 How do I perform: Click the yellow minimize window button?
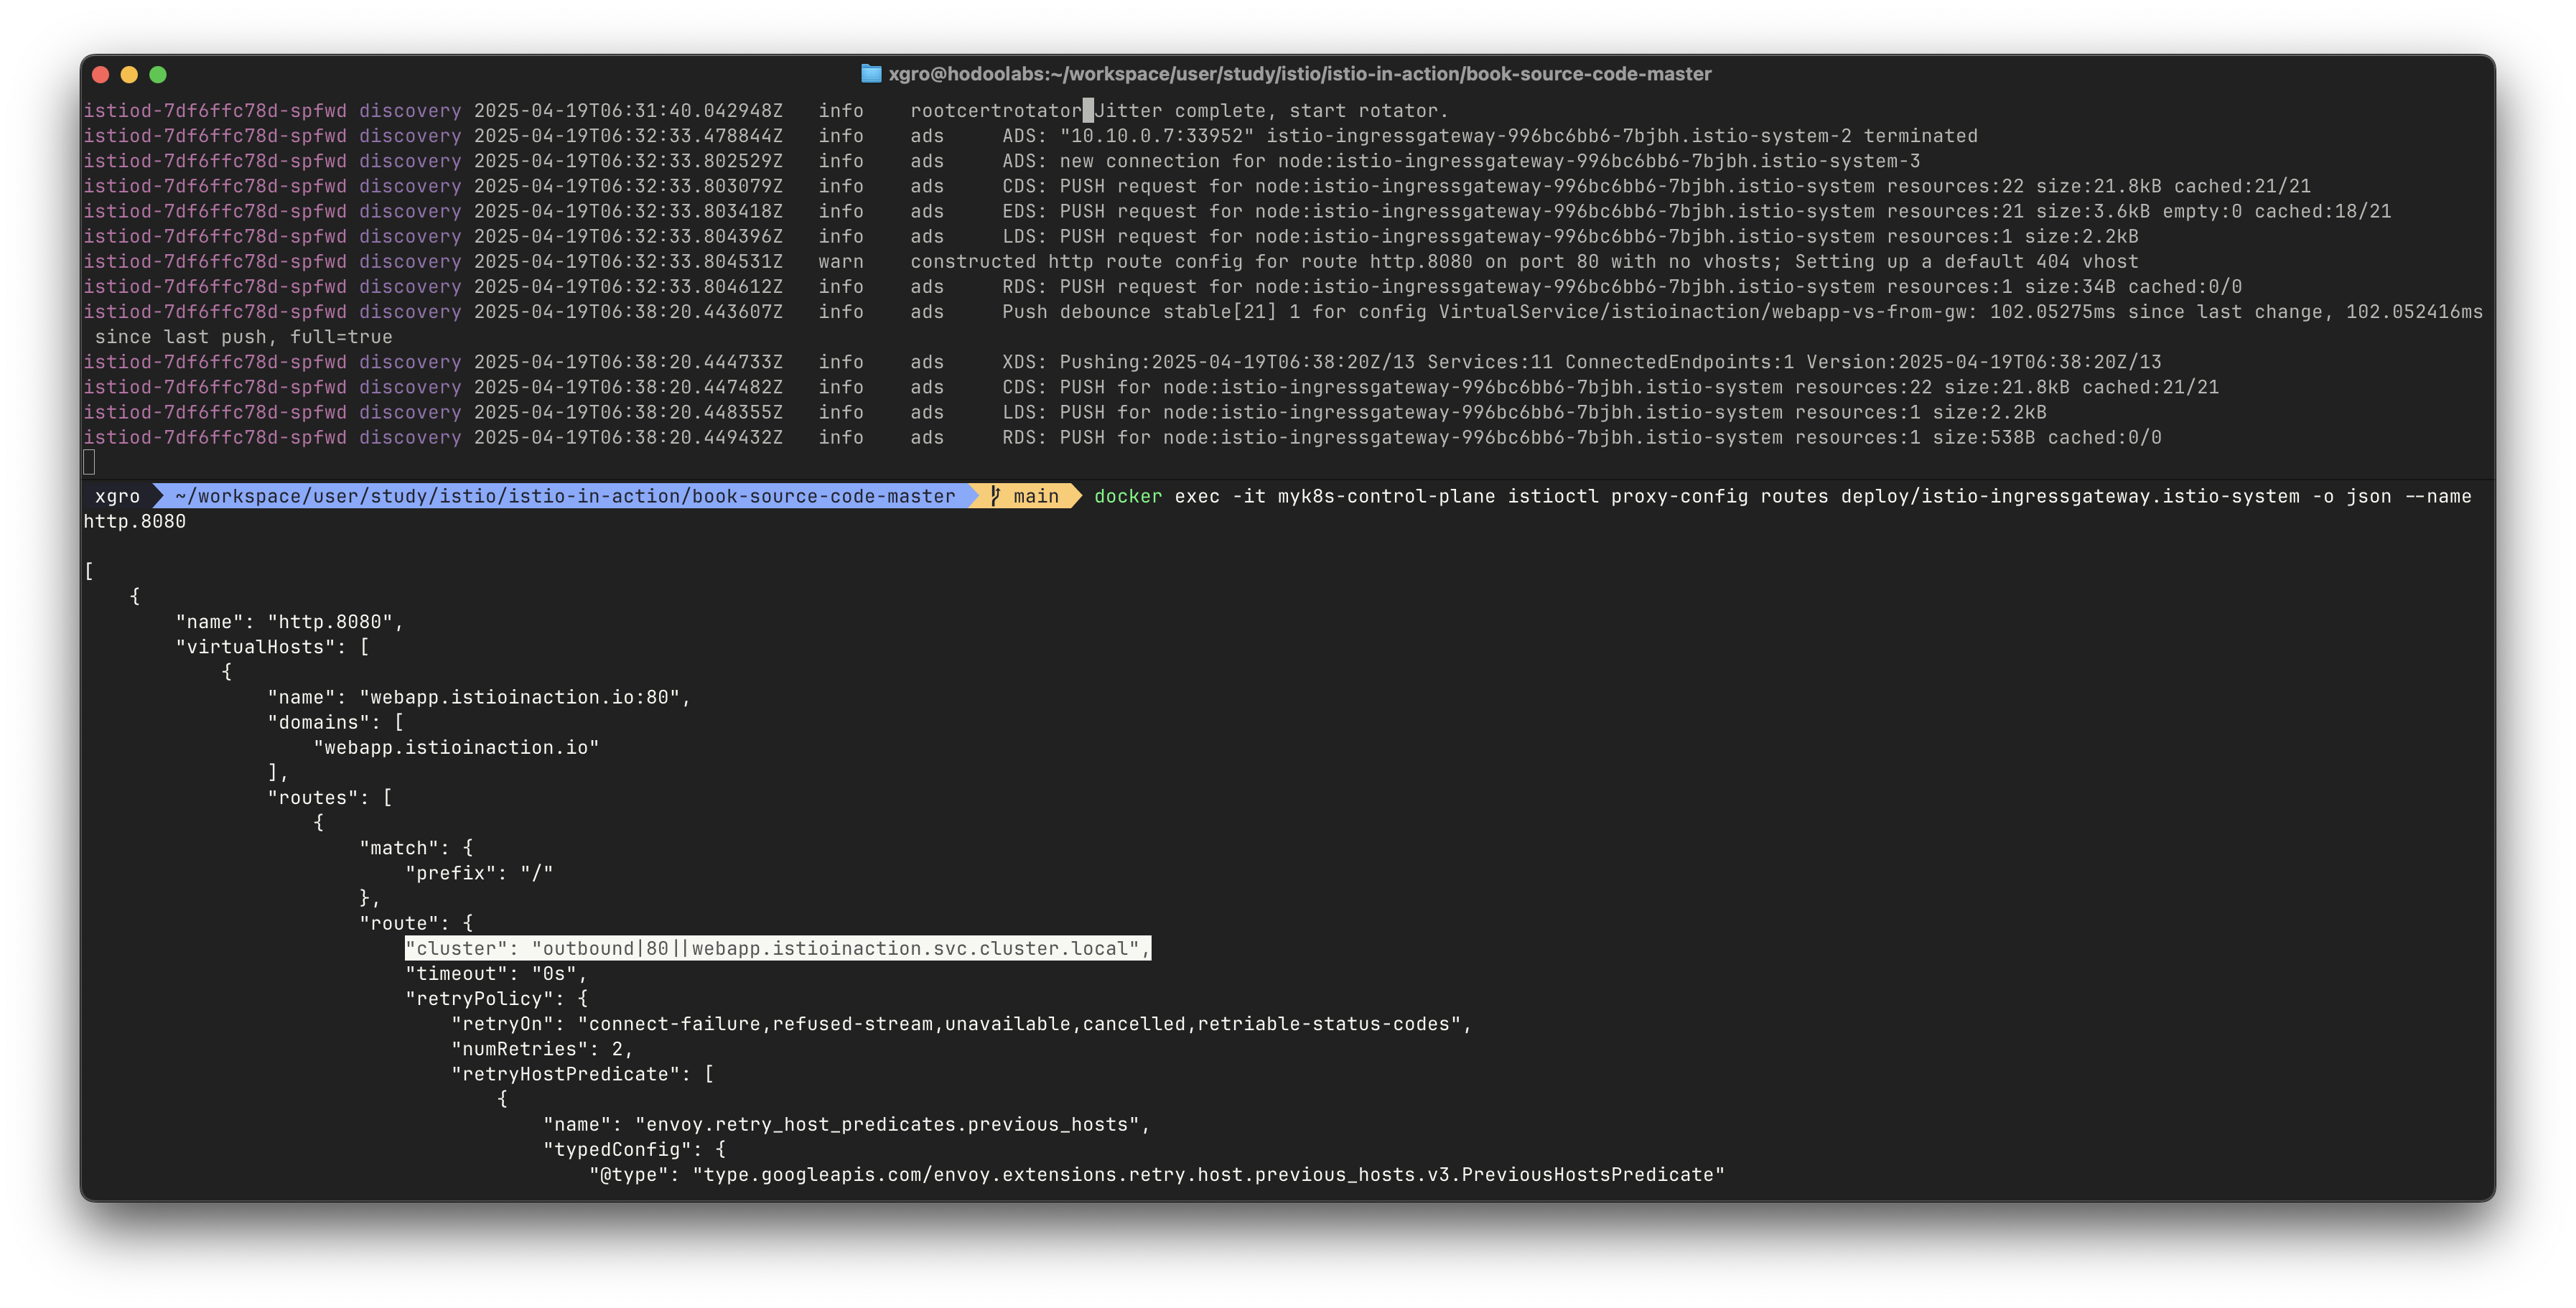pyautogui.click(x=129, y=74)
